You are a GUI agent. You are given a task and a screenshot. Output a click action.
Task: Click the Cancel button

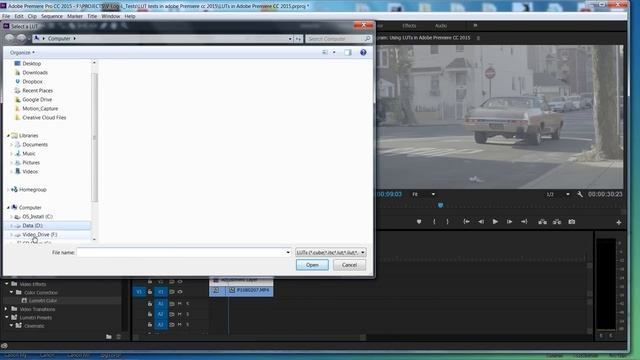(349, 265)
